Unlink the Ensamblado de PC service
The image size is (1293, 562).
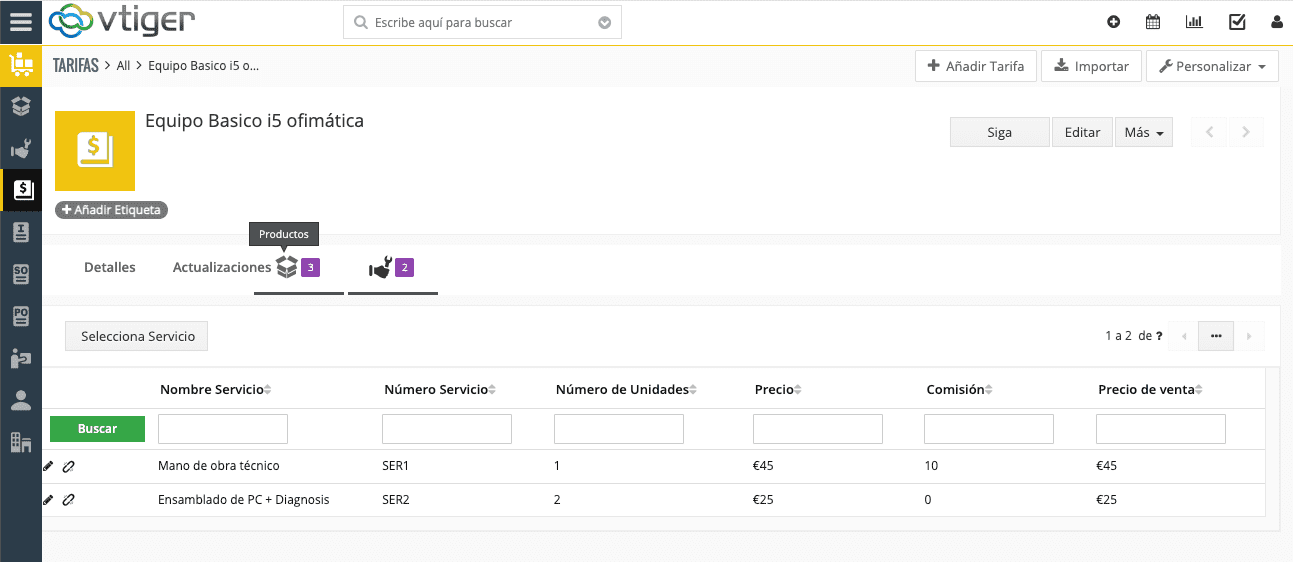click(x=68, y=500)
